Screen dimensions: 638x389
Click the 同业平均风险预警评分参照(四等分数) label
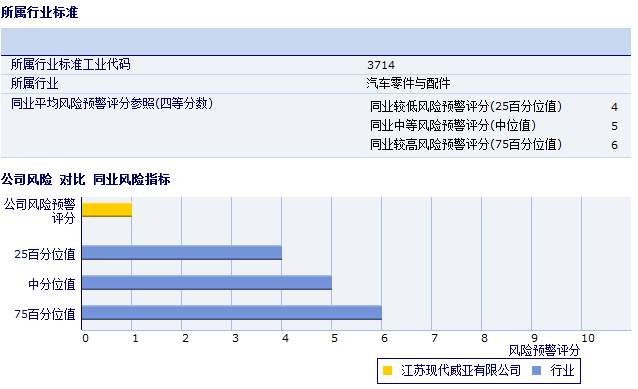(x=112, y=103)
